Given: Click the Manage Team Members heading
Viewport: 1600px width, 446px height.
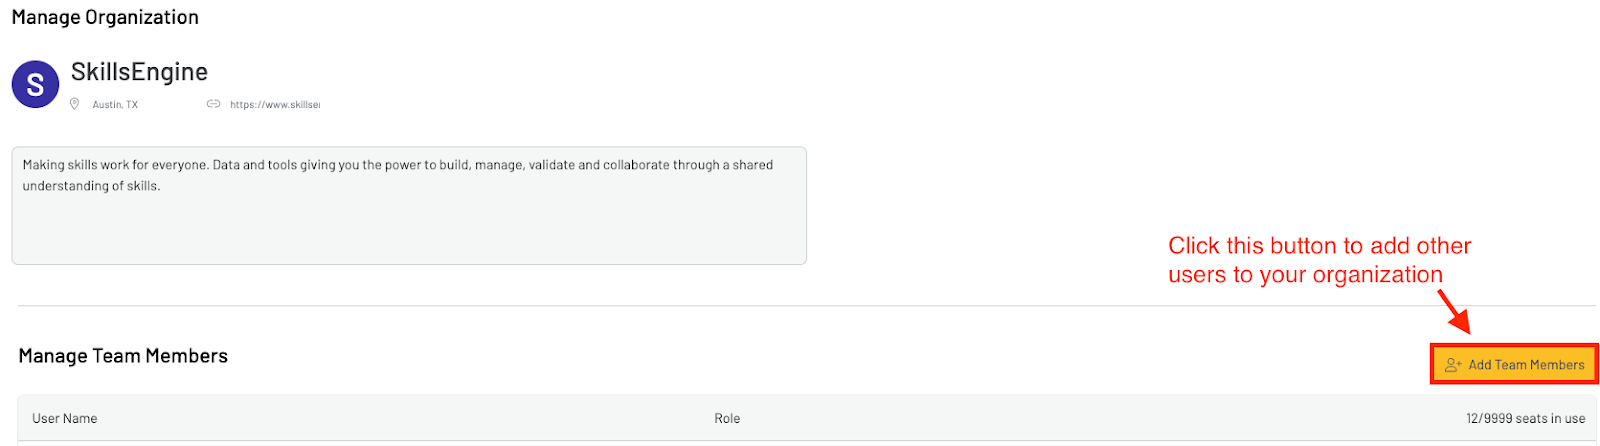Looking at the screenshot, I should tap(123, 356).
